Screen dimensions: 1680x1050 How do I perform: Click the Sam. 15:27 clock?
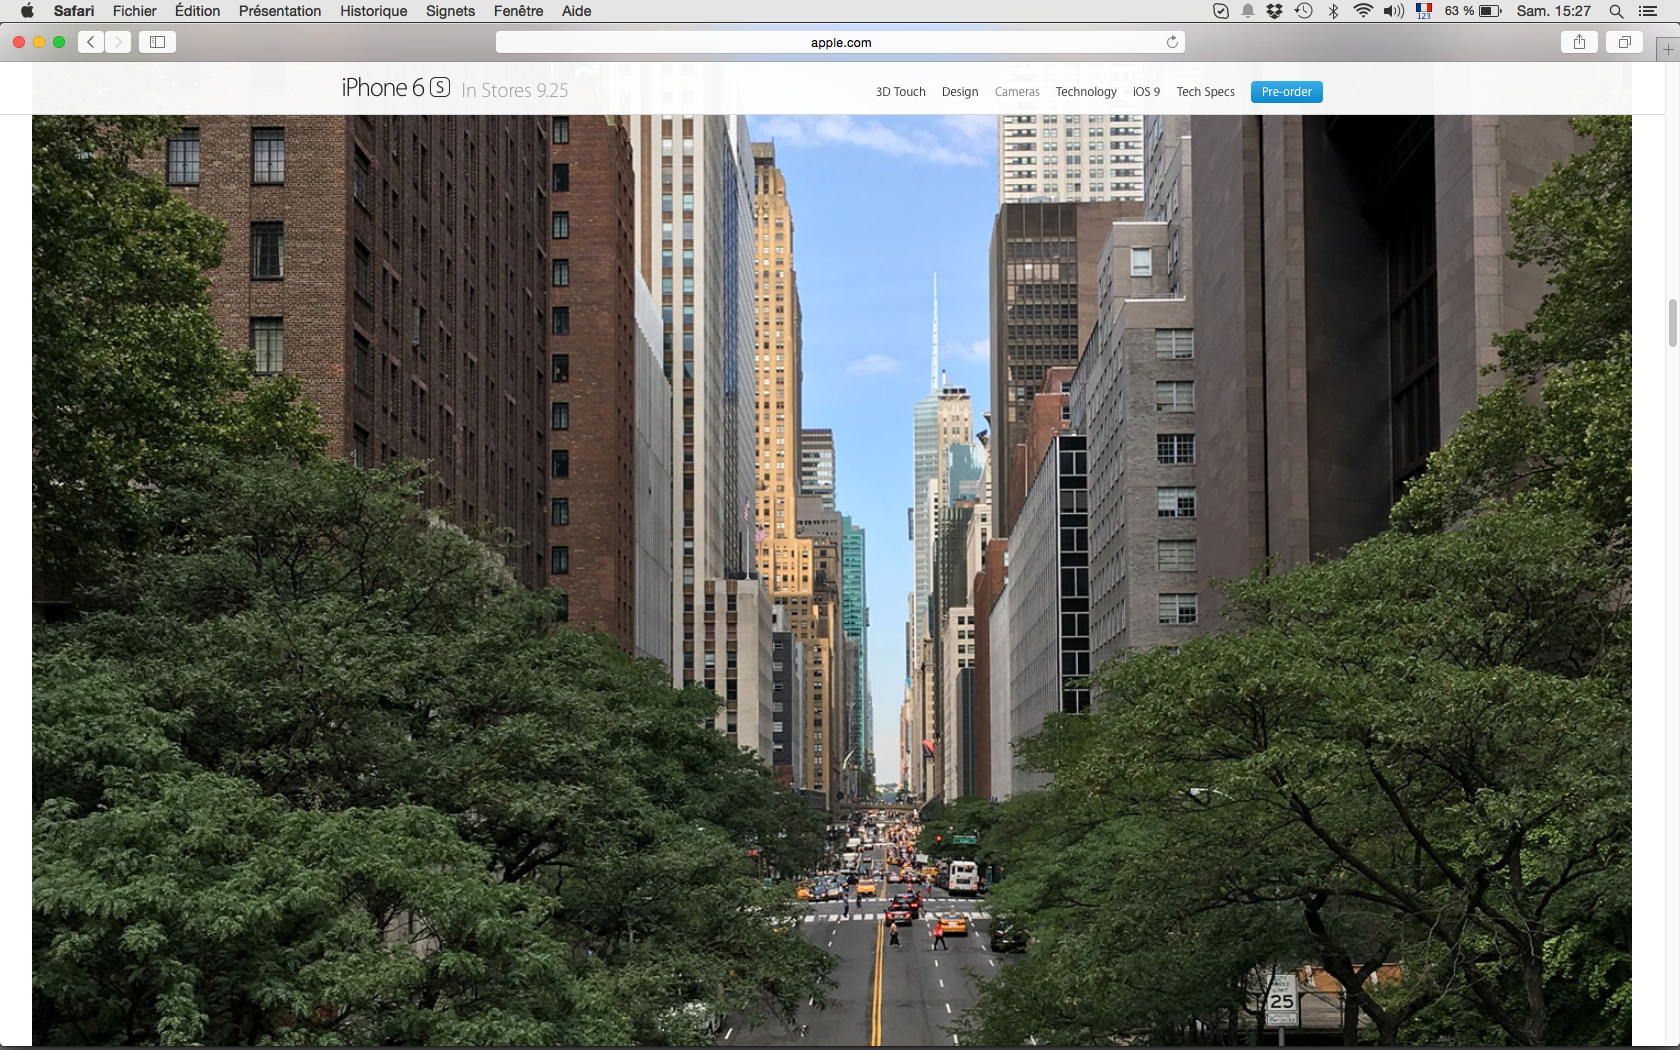1553,11
